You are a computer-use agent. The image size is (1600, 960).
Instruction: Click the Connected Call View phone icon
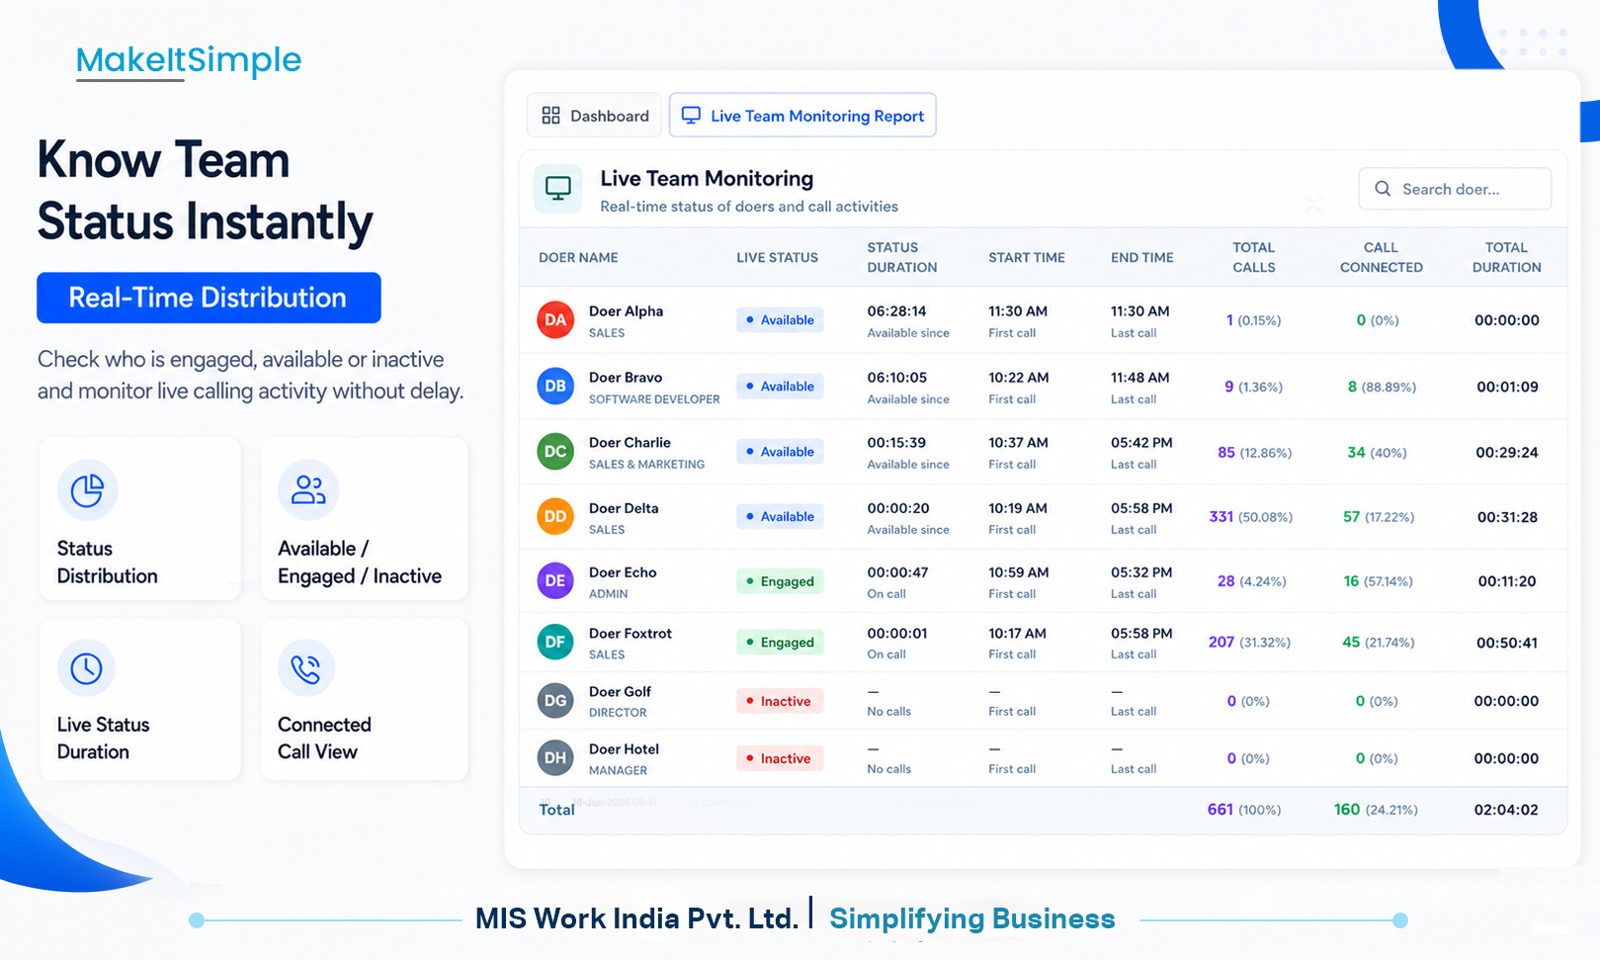pyautogui.click(x=306, y=668)
